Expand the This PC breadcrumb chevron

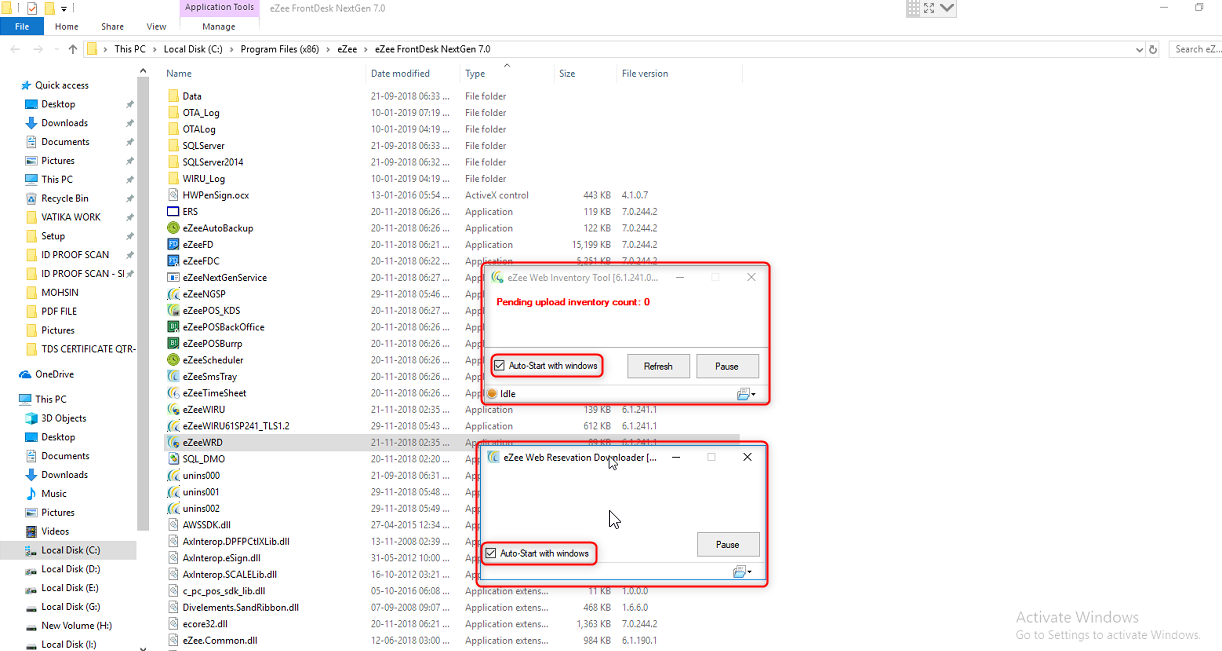coord(153,49)
